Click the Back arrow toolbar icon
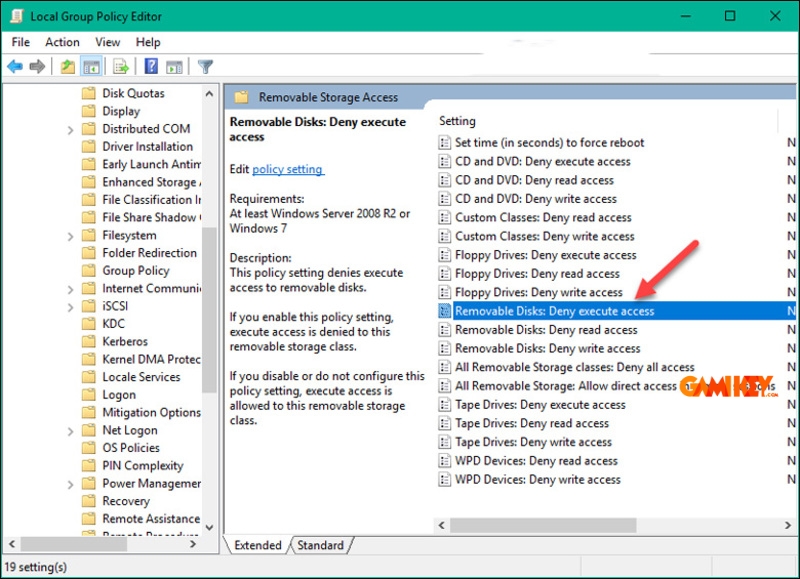 coord(15,66)
